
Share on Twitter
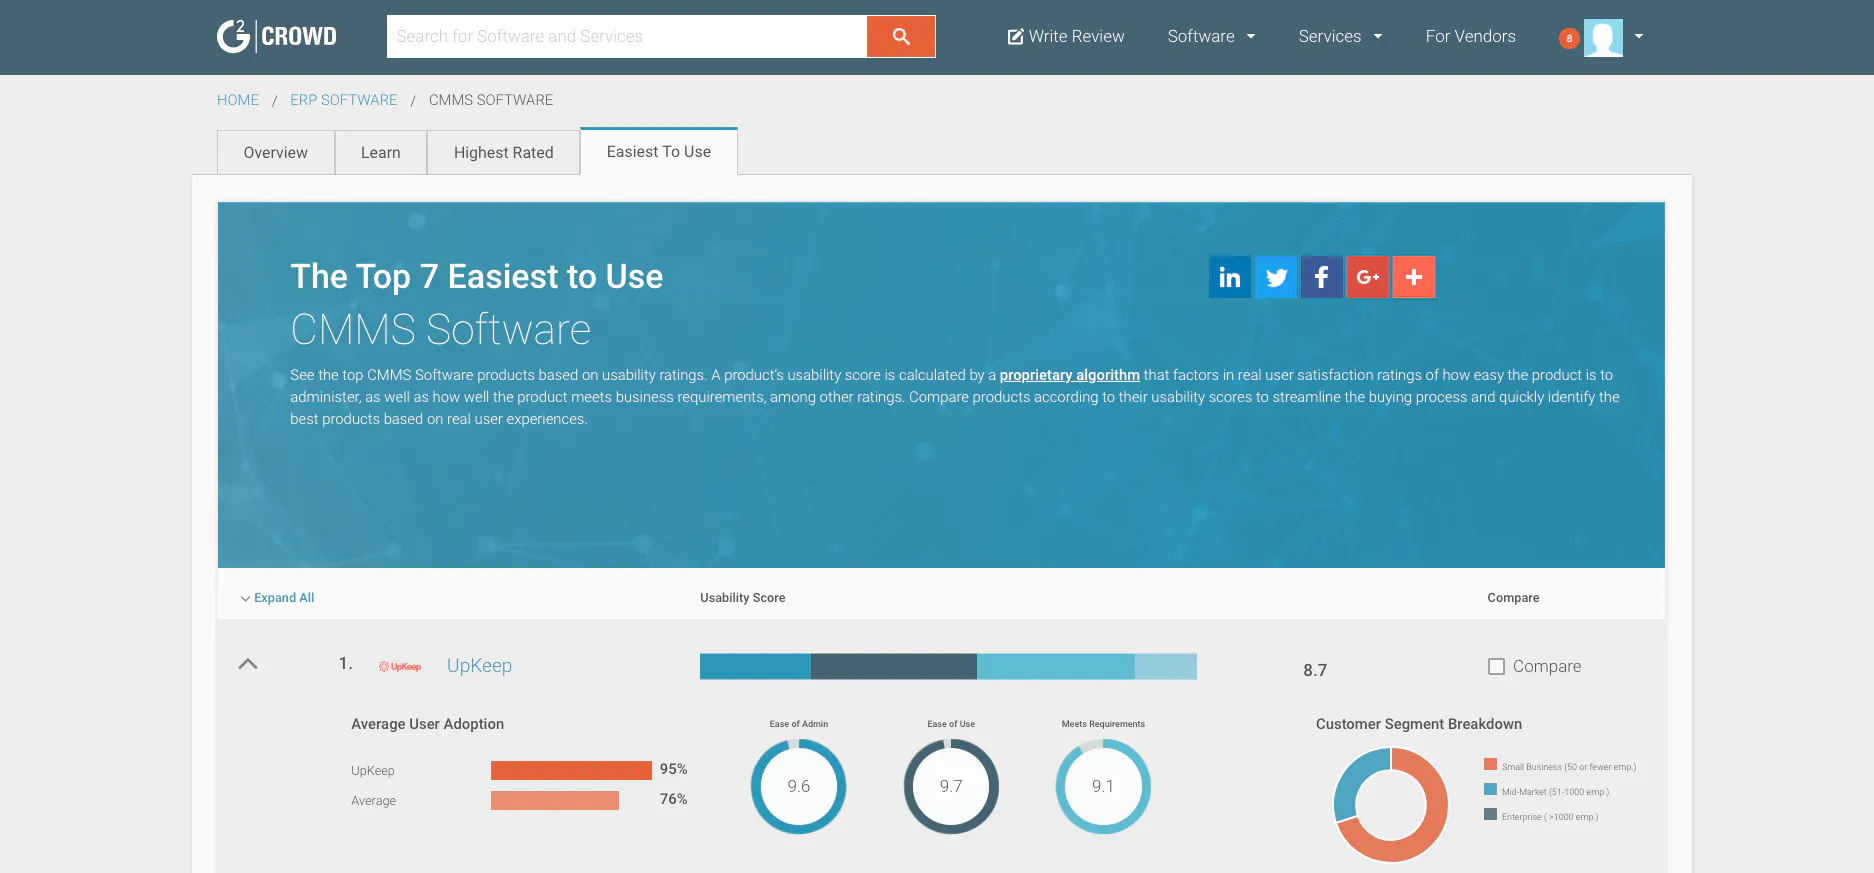[x=1276, y=277]
